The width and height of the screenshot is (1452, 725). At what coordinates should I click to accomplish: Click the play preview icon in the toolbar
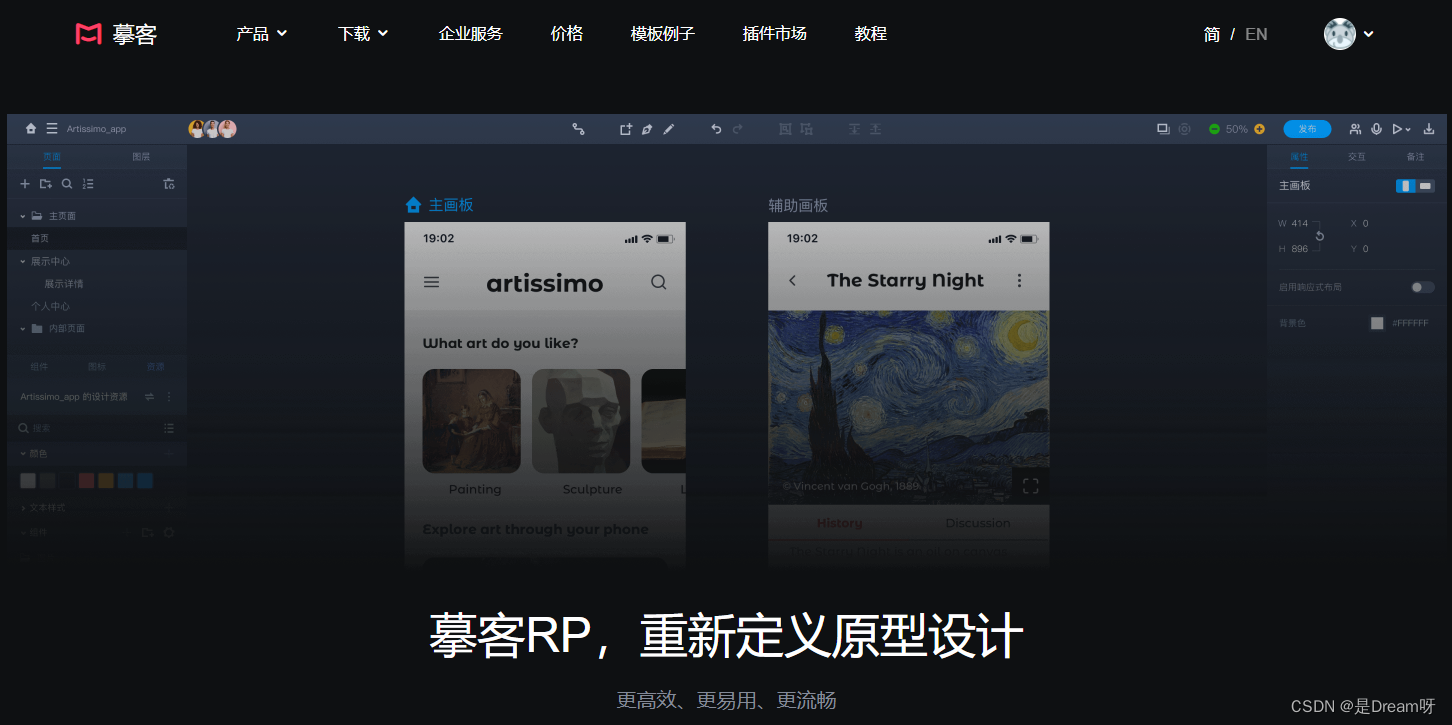(1398, 129)
